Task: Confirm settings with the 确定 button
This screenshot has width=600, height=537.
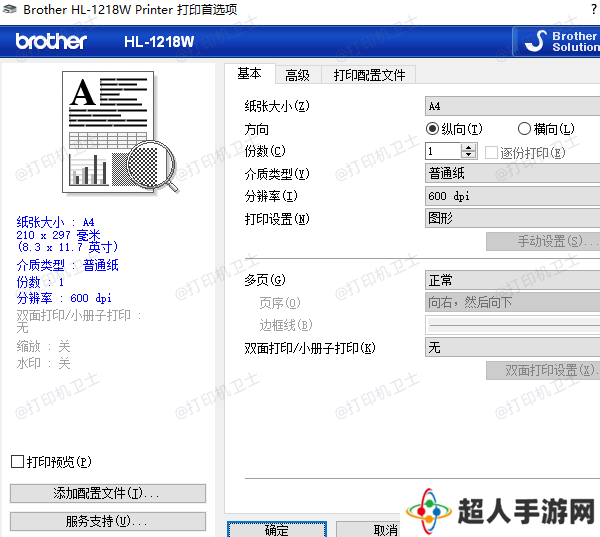Action: 277,530
